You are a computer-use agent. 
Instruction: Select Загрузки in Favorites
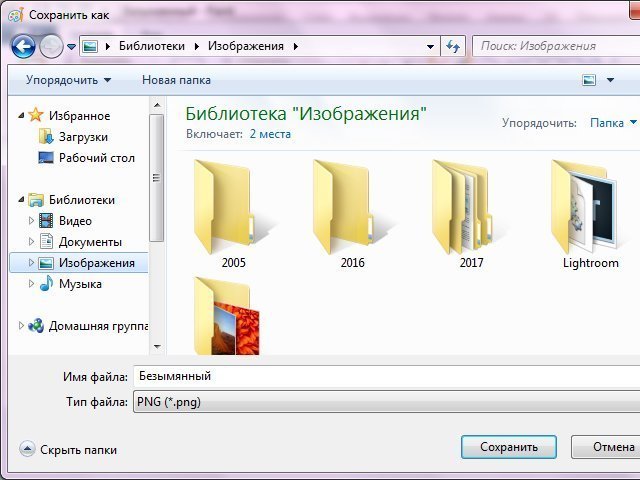(83, 137)
